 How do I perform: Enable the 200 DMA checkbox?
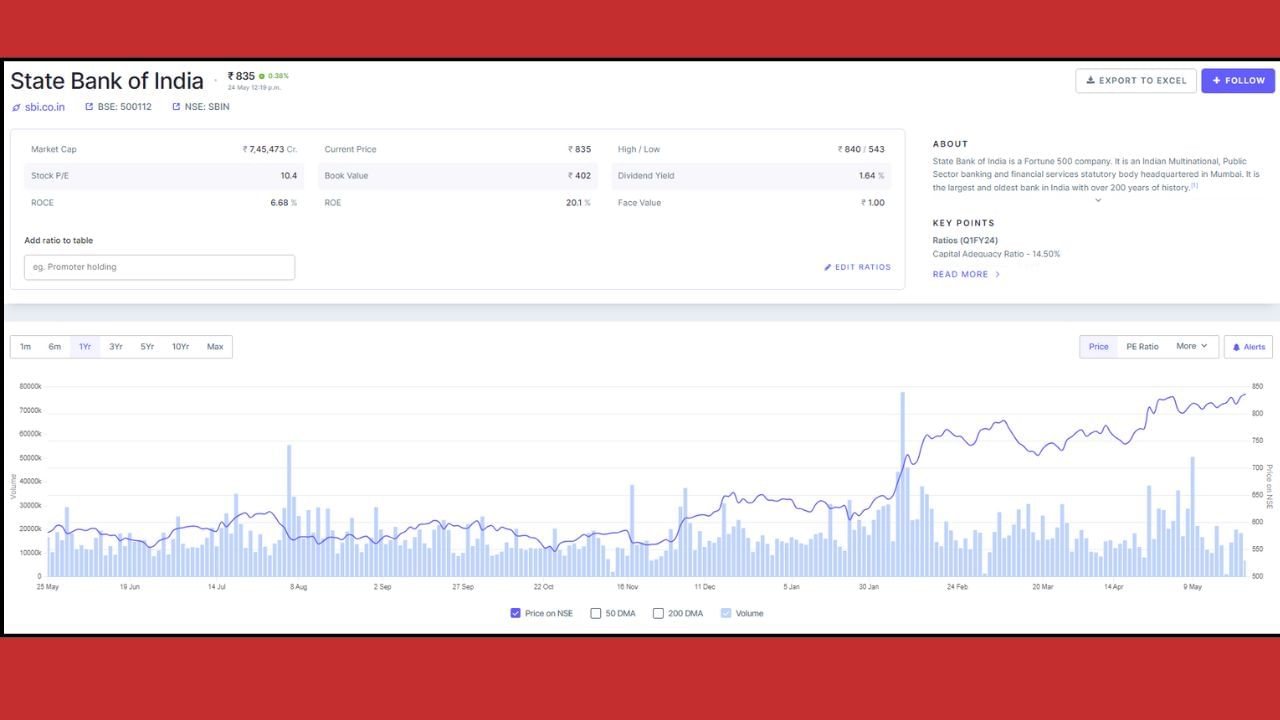point(658,613)
